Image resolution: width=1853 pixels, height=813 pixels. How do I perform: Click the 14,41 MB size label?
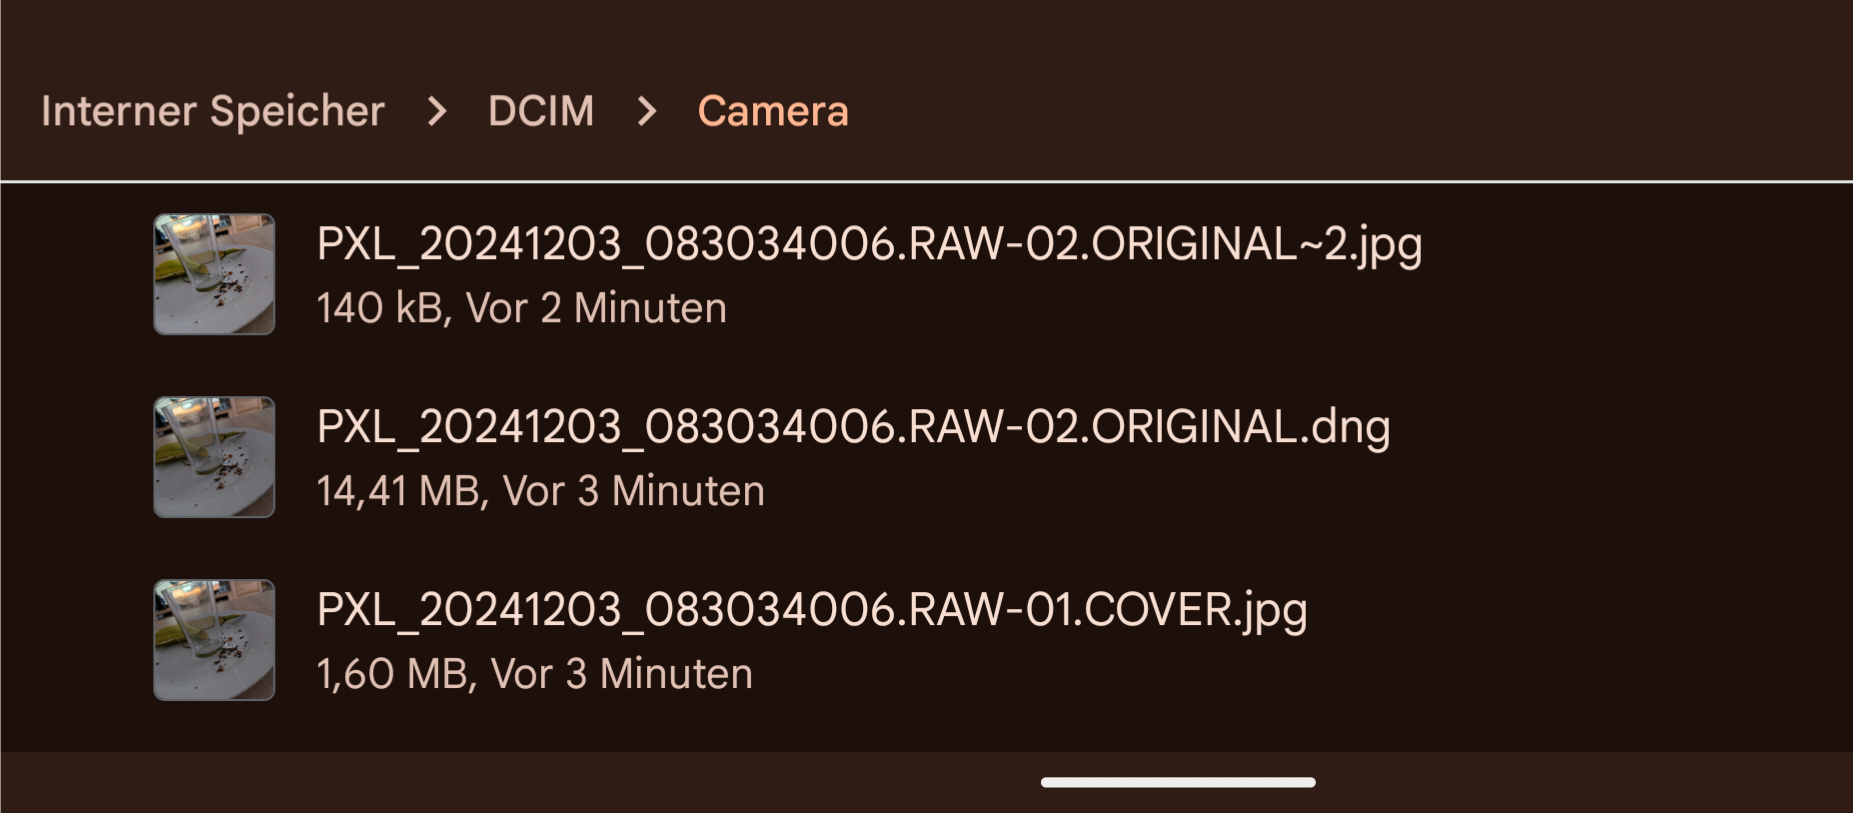[x=398, y=491]
